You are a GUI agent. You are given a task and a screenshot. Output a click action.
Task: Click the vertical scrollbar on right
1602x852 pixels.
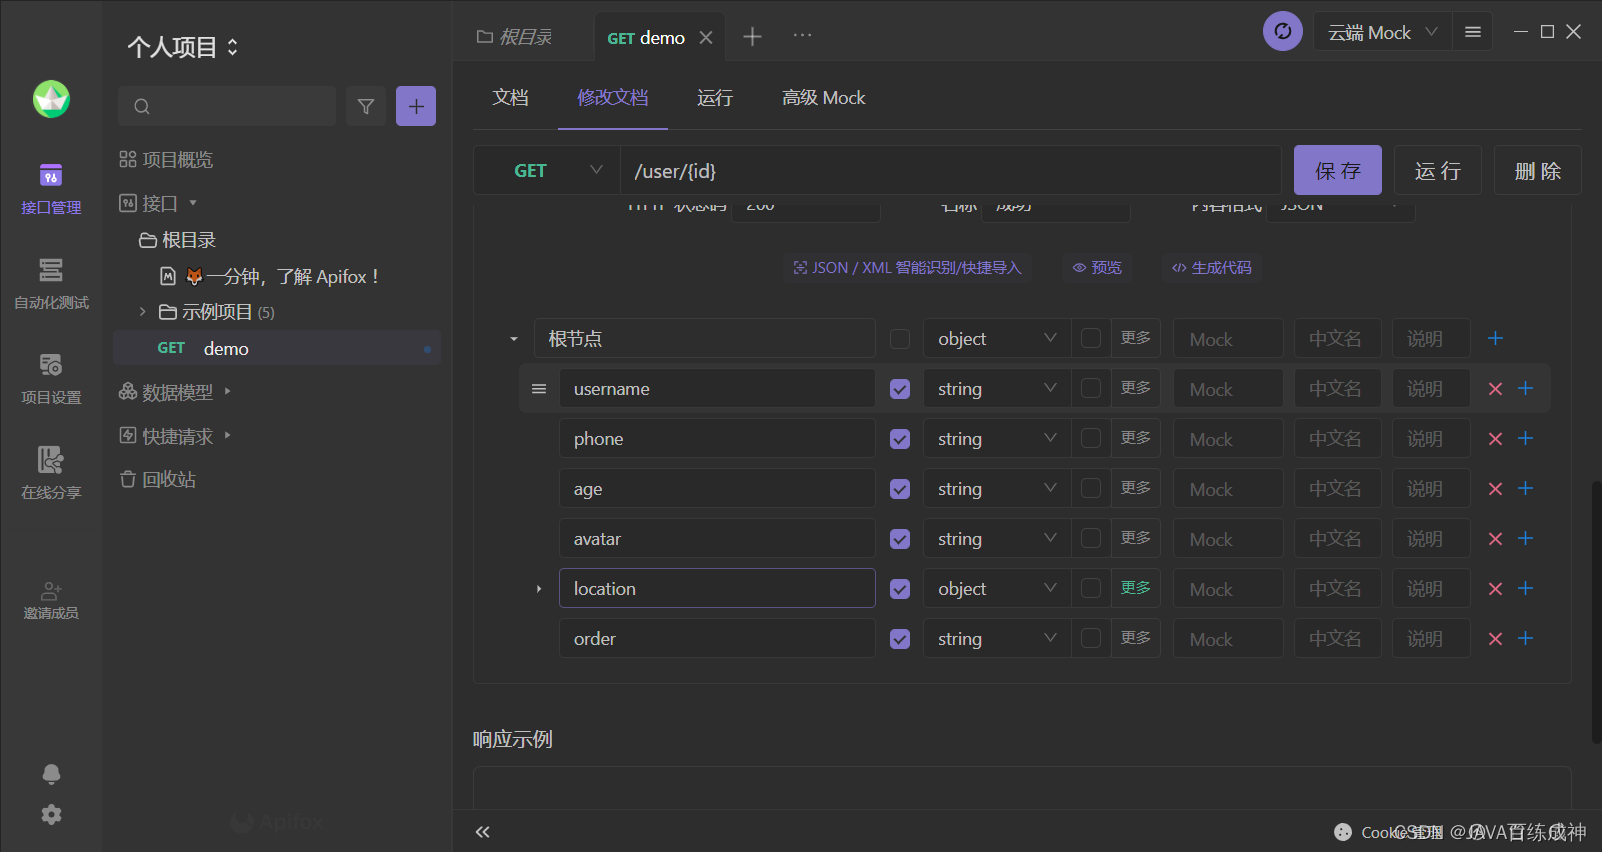[x=1596, y=612]
